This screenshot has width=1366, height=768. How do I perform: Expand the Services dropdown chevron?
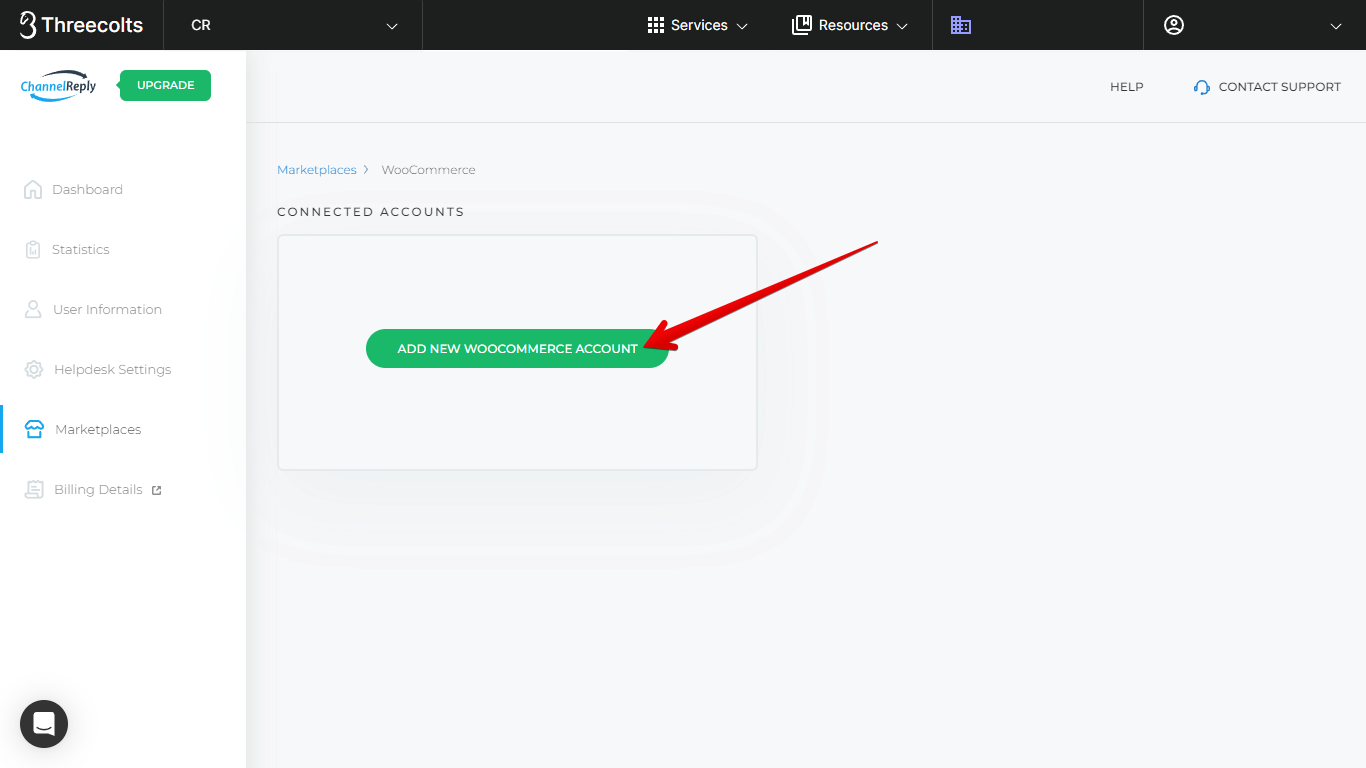(x=742, y=26)
